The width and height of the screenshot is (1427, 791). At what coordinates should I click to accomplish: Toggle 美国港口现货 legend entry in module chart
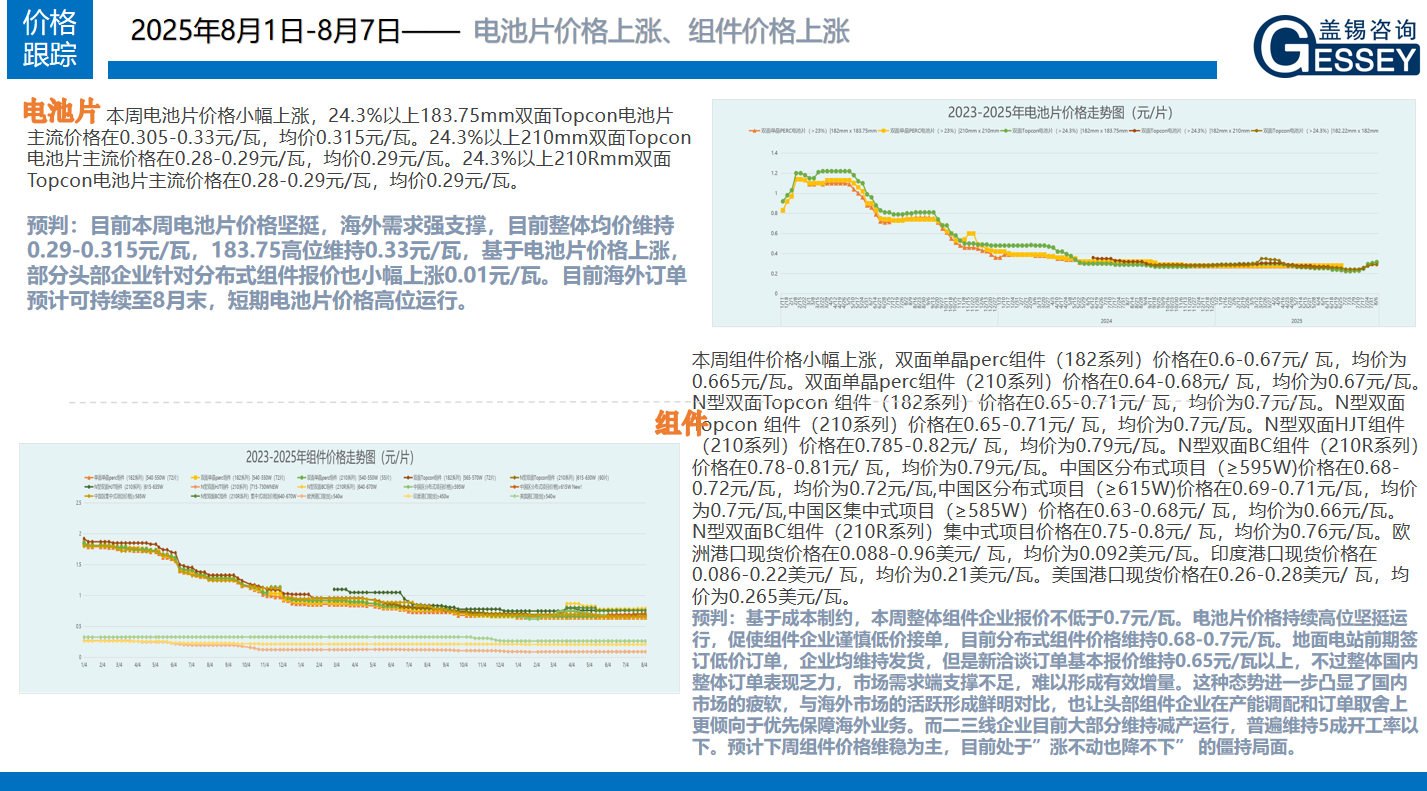(544, 496)
